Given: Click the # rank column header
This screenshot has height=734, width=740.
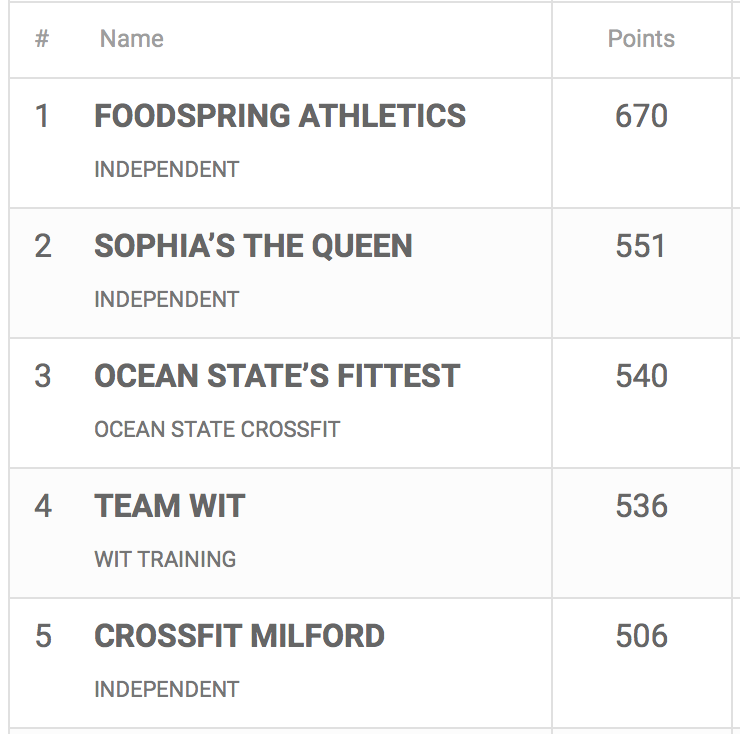Looking at the screenshot, I should tap(42, 39).
